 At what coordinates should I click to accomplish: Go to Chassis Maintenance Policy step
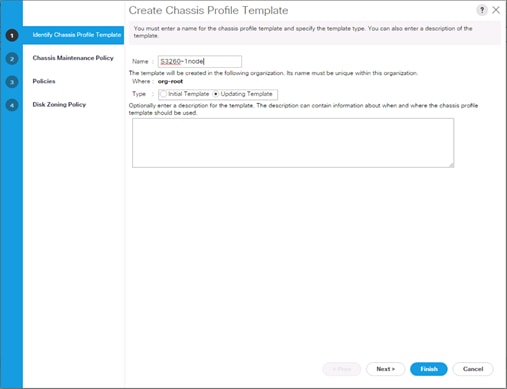[73, 58]
